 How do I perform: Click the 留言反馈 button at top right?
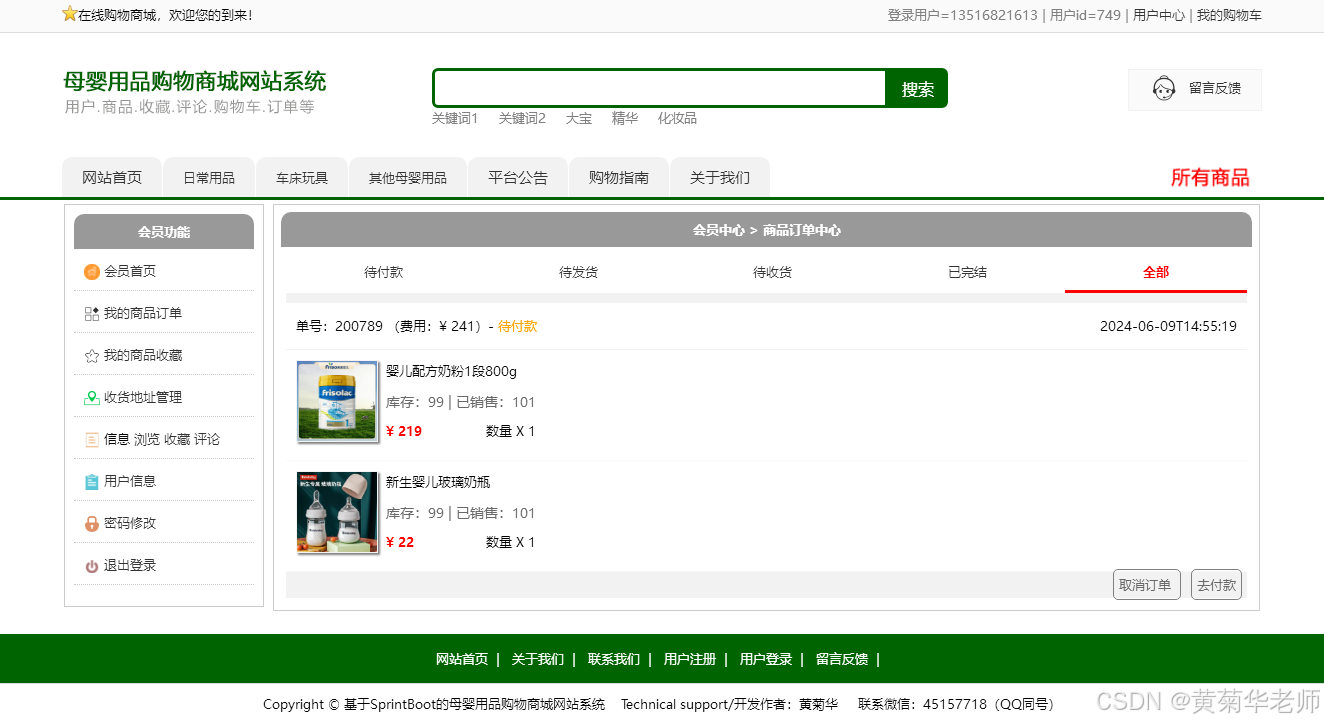[x=1195, y=89]
